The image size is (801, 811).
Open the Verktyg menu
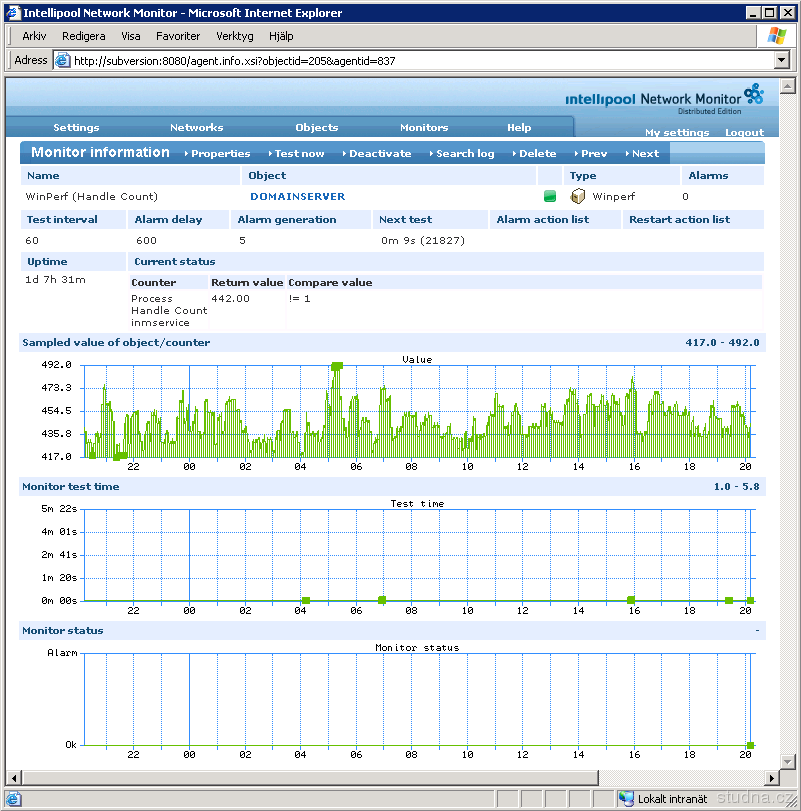coord(234,36)
